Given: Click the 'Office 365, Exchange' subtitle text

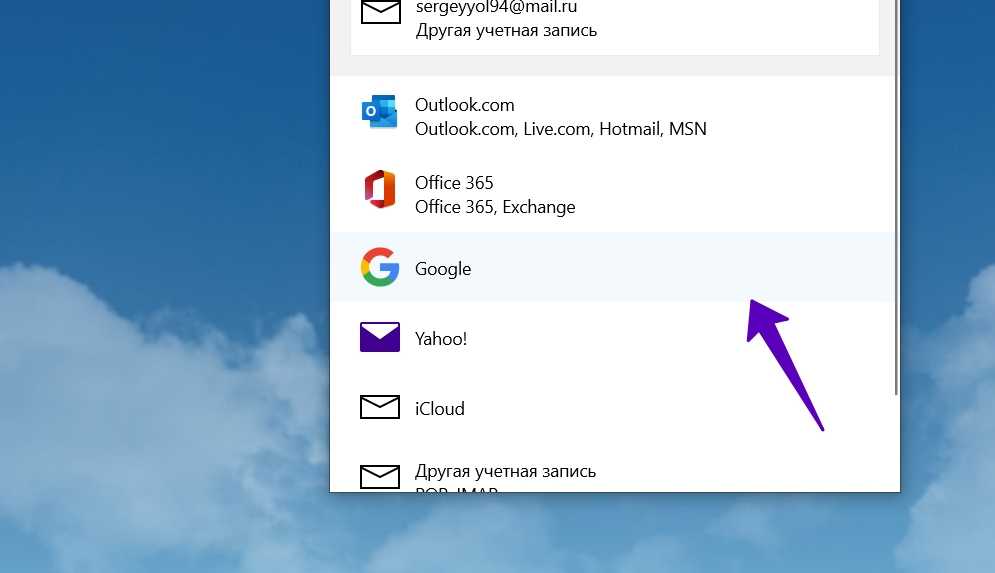Looking at the screenshot, I should point(495,207).
